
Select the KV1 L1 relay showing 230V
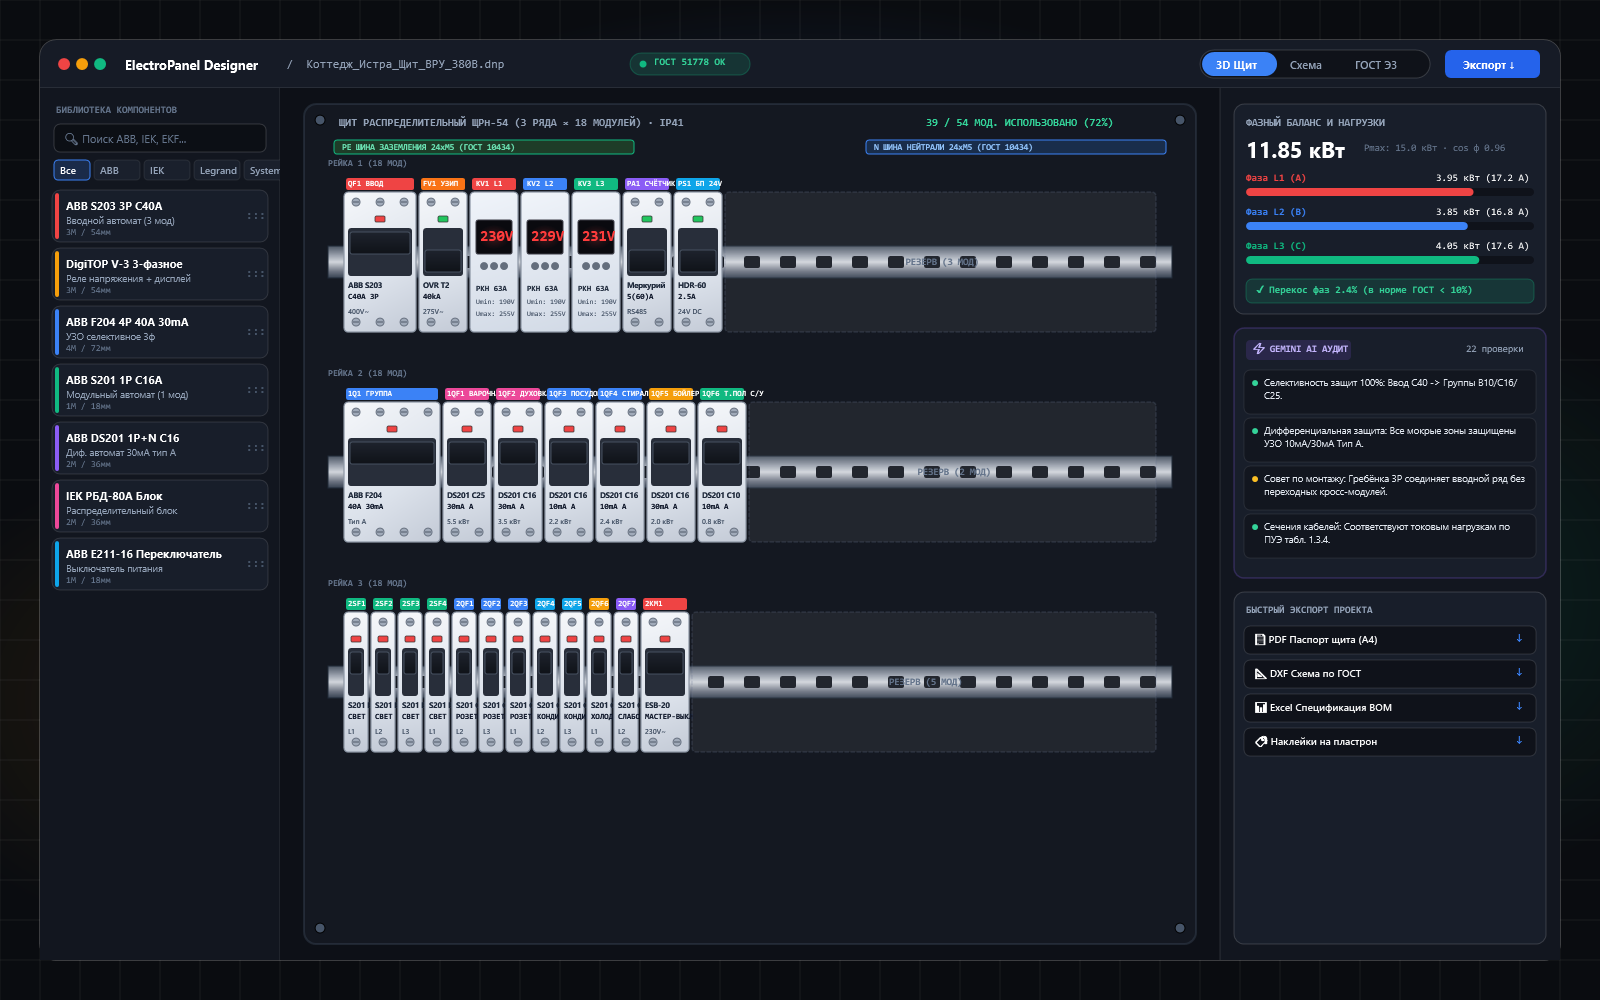tap(493, 262)
